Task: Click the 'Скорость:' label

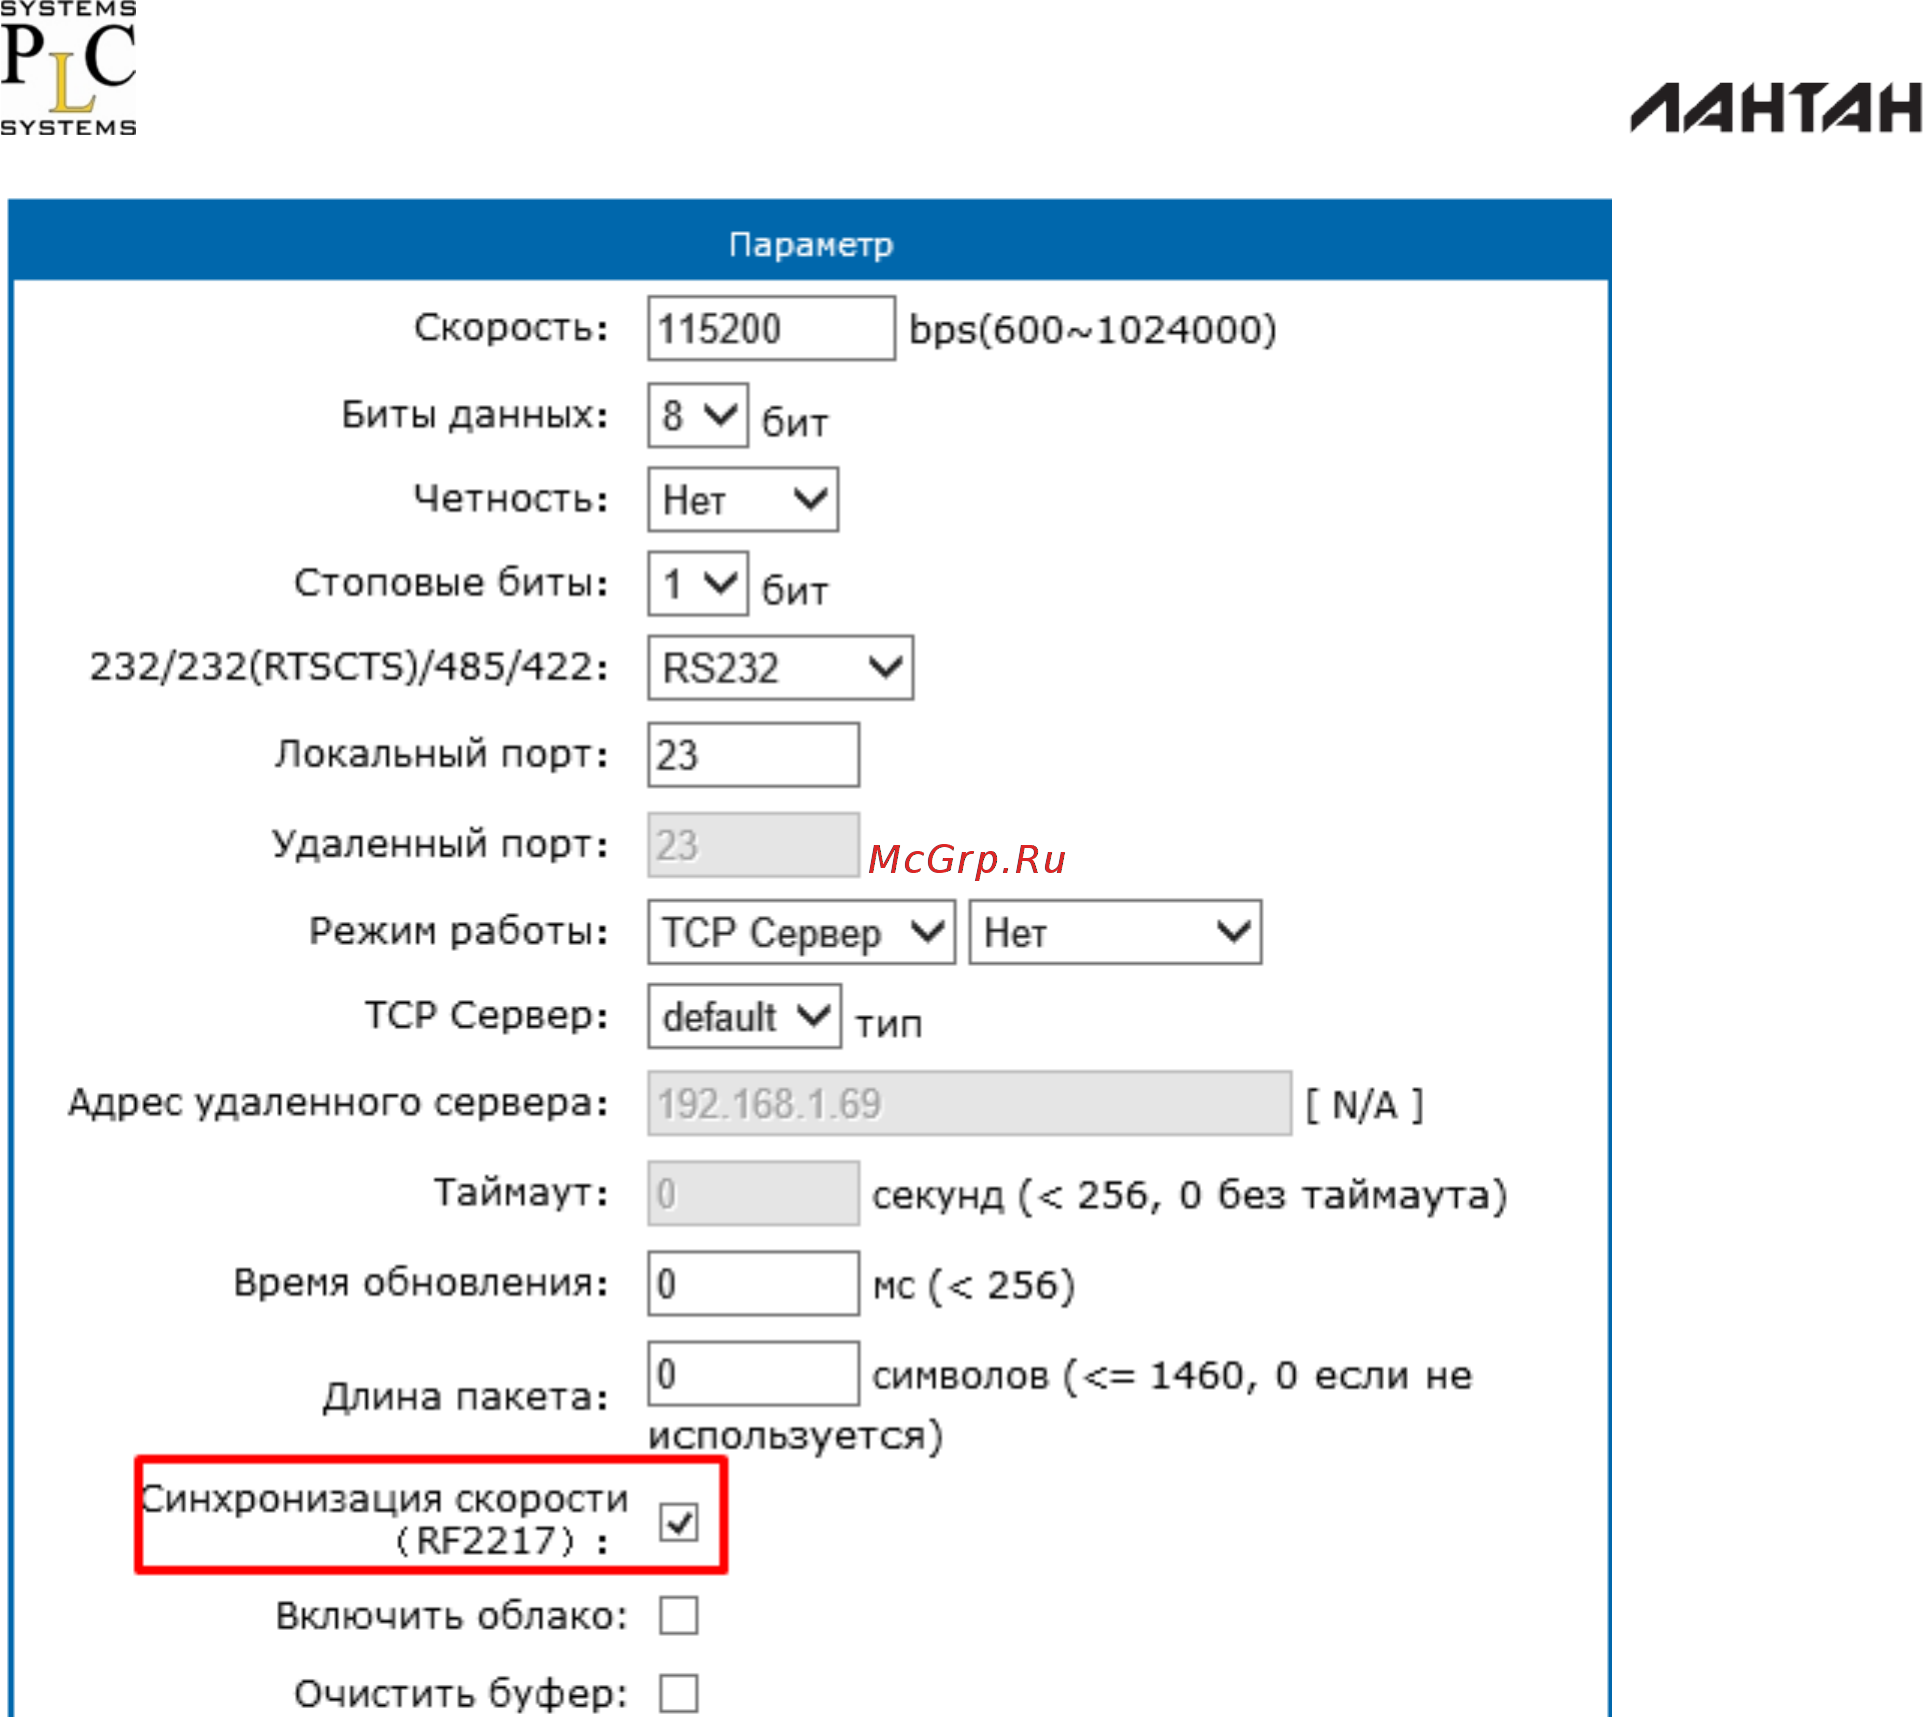Action: (511, 327)
